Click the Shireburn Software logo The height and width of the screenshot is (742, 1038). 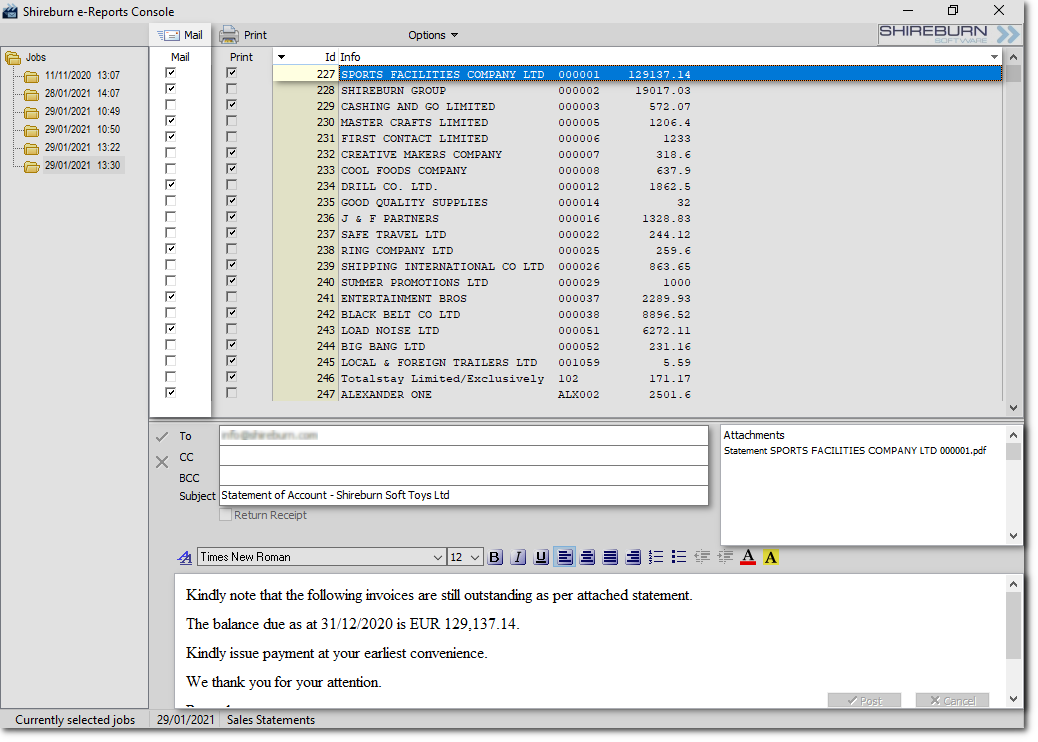(949, 34)
